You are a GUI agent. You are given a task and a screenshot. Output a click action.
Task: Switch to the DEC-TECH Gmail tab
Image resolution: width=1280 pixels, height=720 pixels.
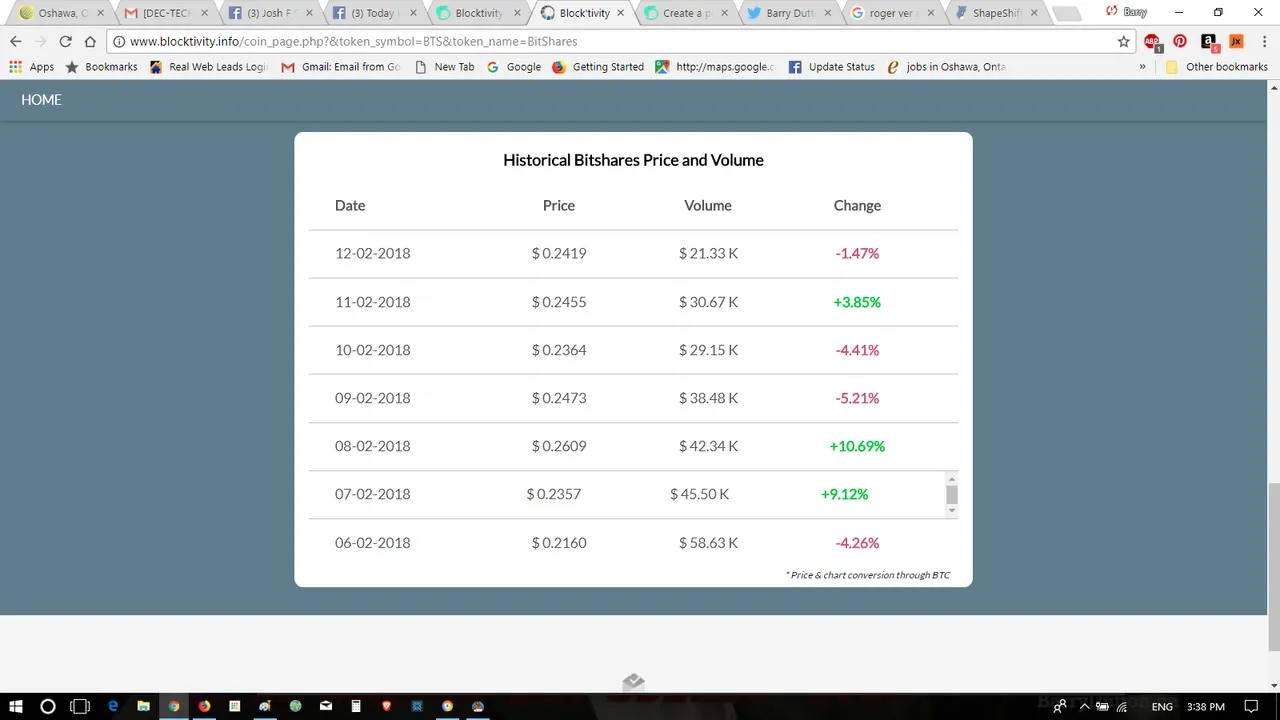pyautogui.click(x=165, y=13)
